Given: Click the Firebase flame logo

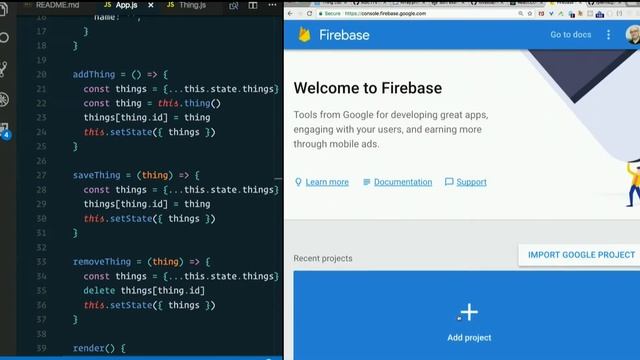Looking at the screenshot, I should pos(304,35).
